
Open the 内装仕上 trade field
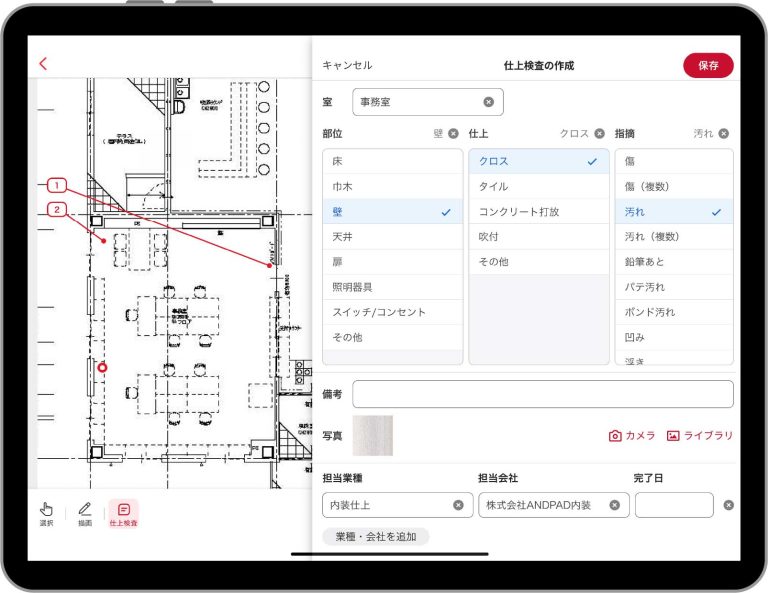385,505
